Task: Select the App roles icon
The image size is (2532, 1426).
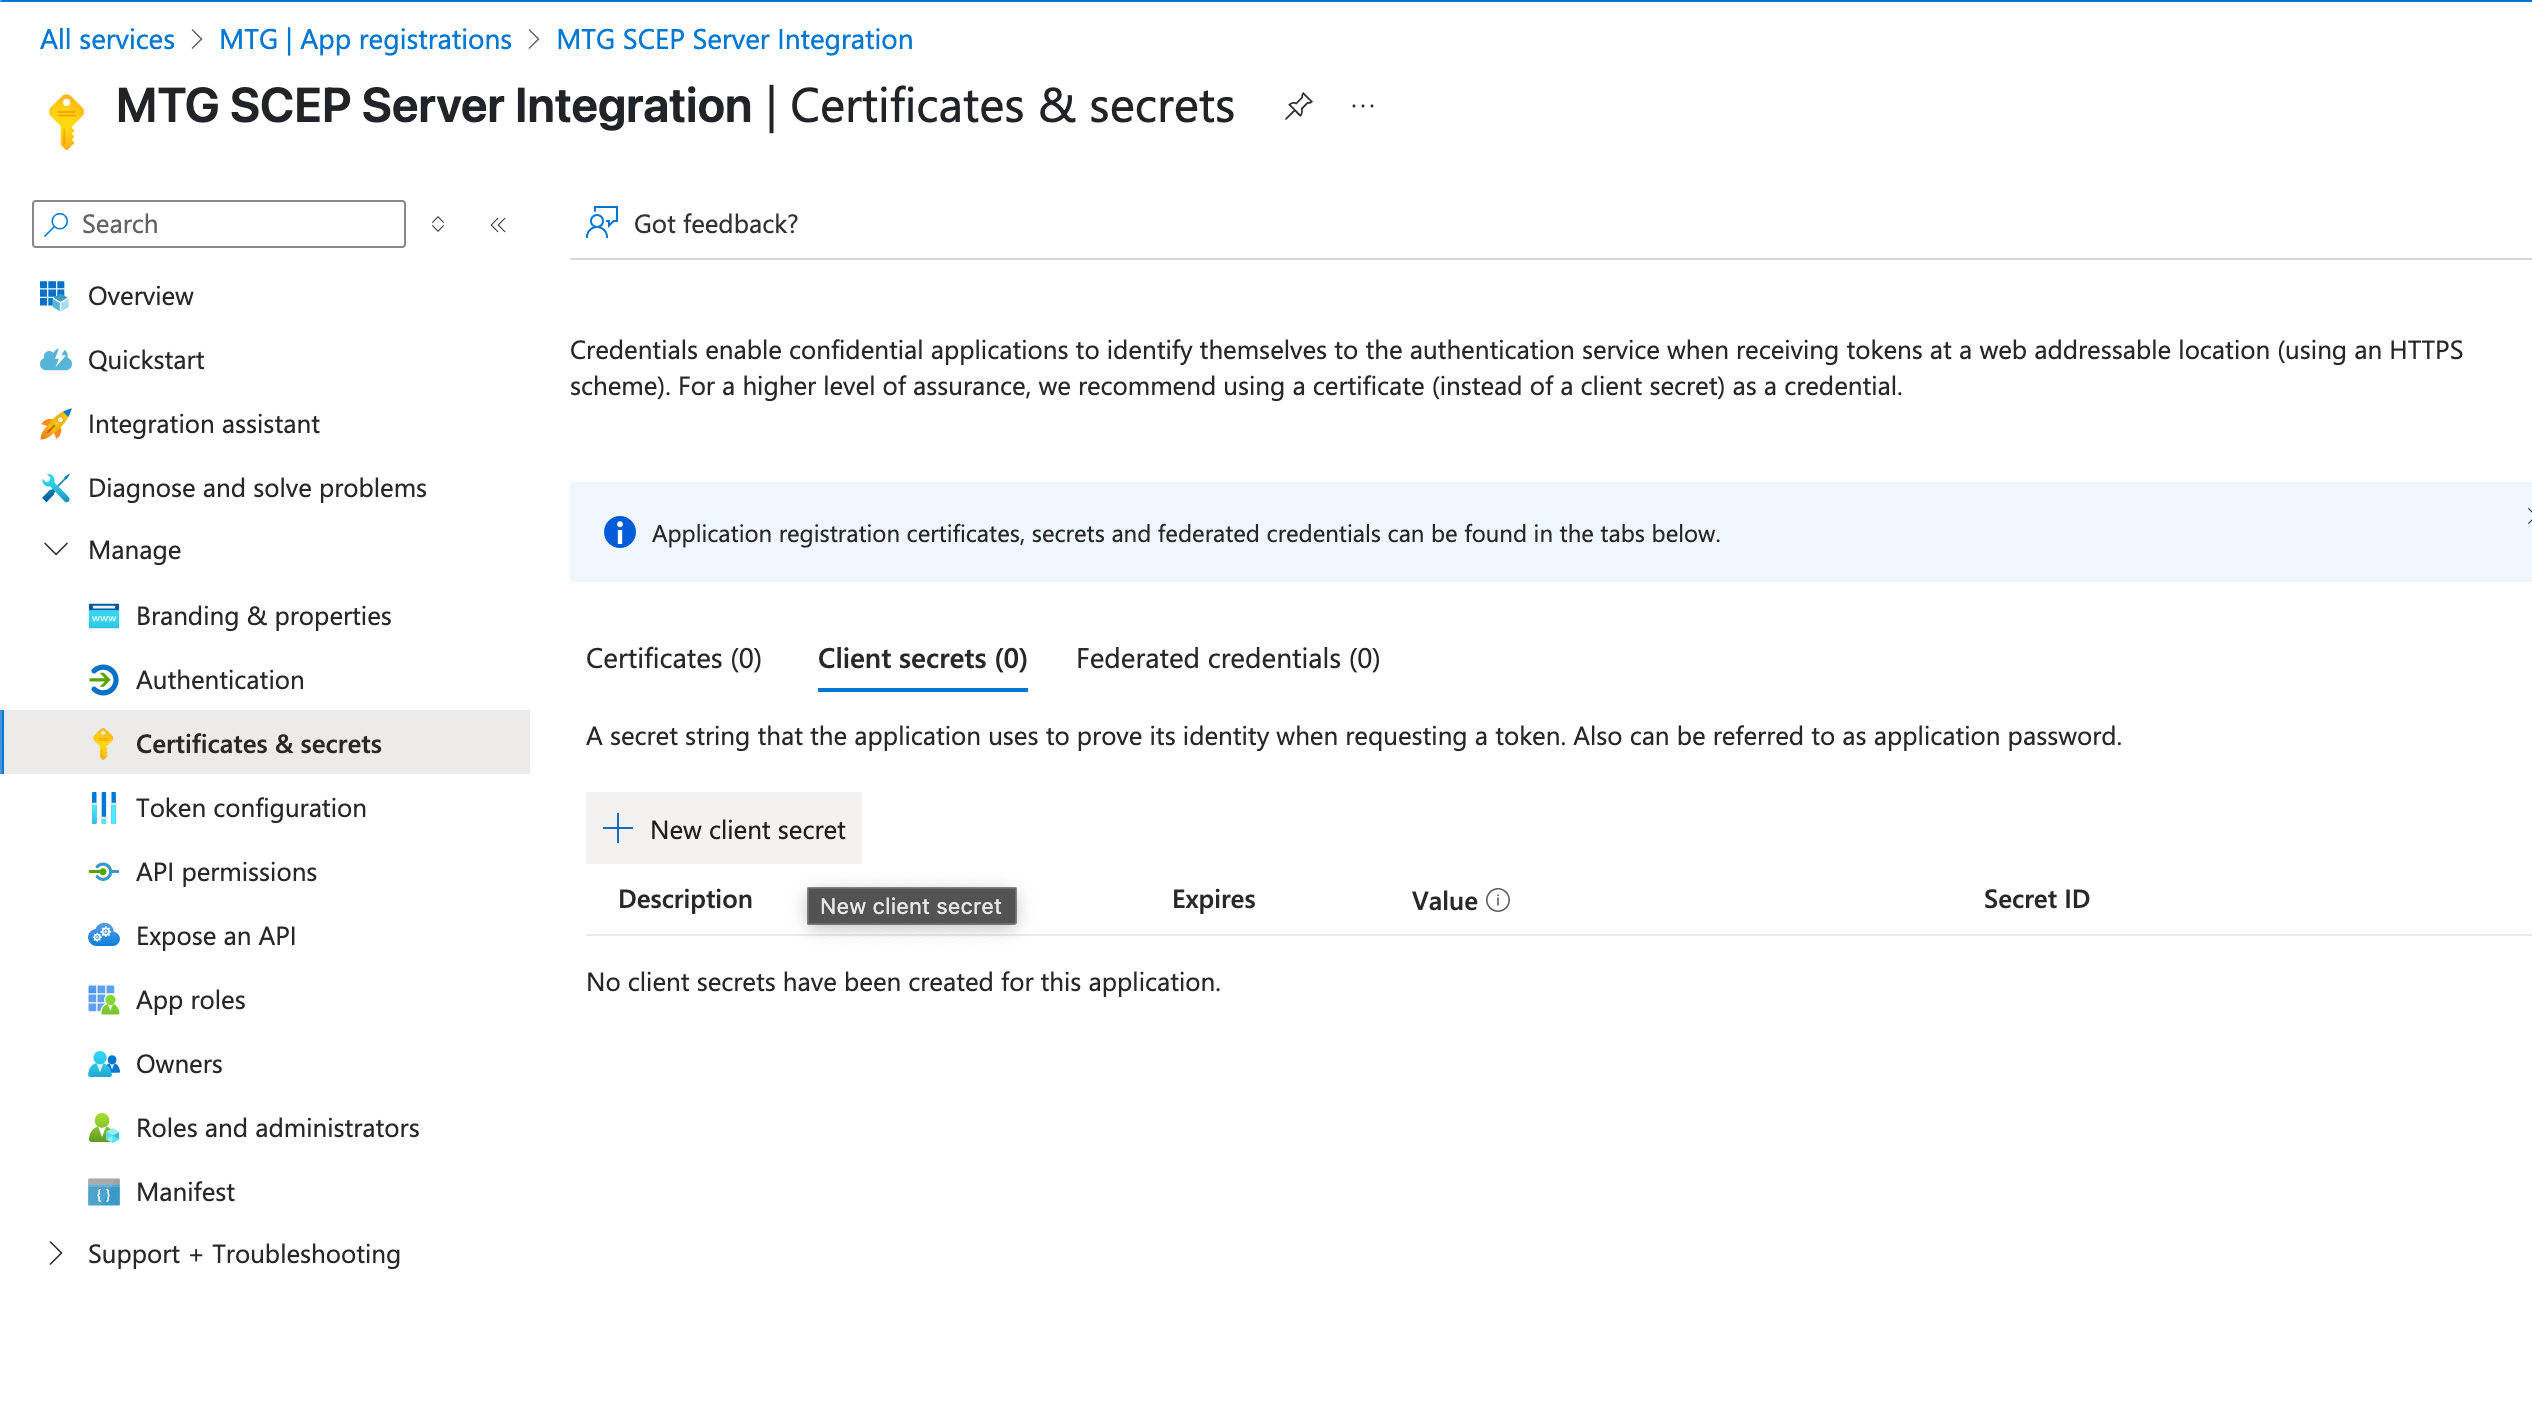Action: click(x=104, y=999)
